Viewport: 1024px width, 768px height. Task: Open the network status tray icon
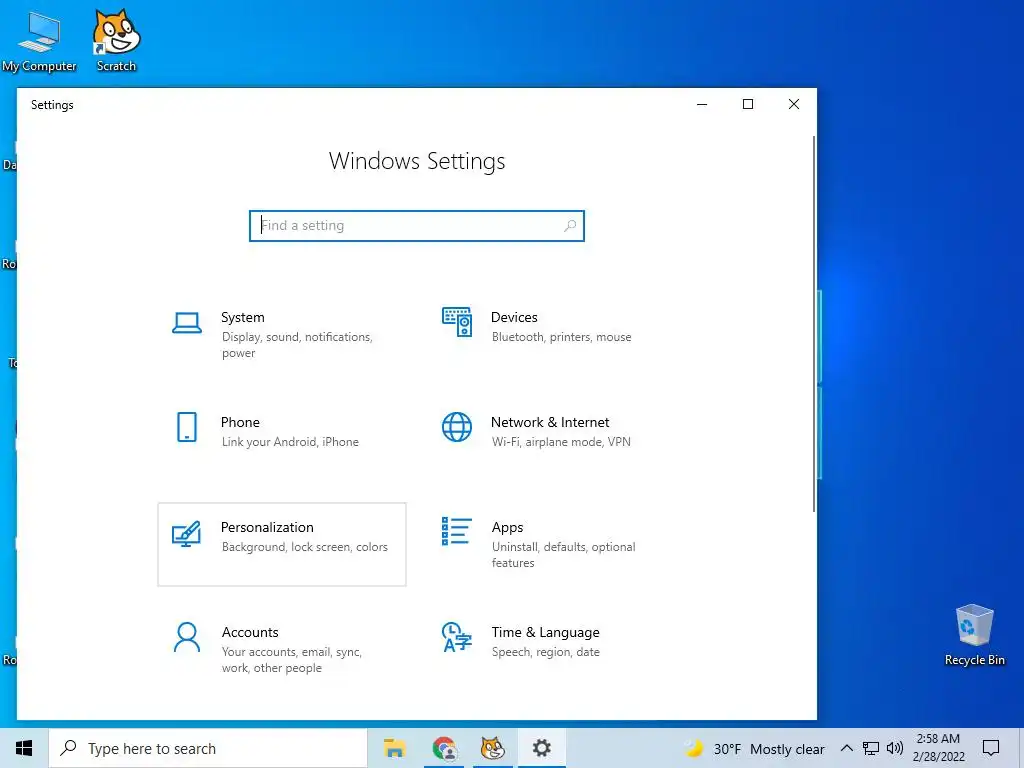(x=871, y=748)
